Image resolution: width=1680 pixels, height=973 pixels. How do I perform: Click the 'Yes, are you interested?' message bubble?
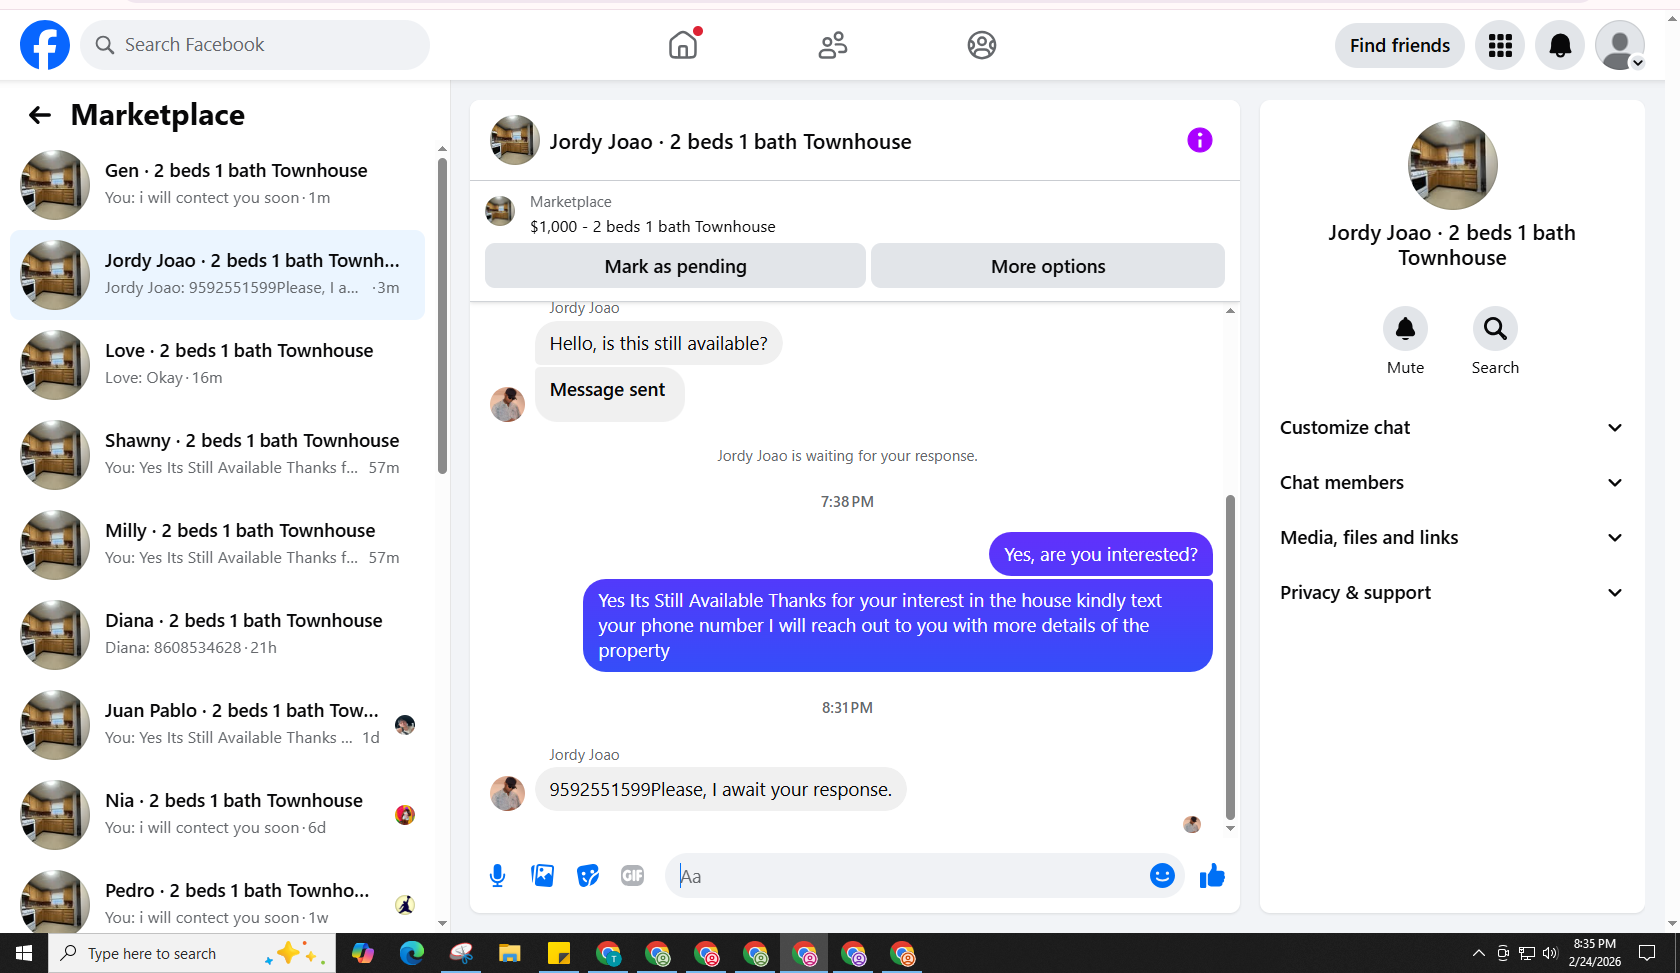click(1100, 554)
